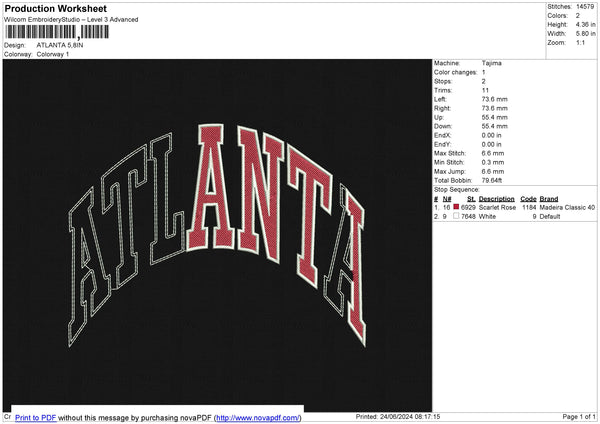Click the stitches count '14579'
600x424 pixels.
point(585,7)
